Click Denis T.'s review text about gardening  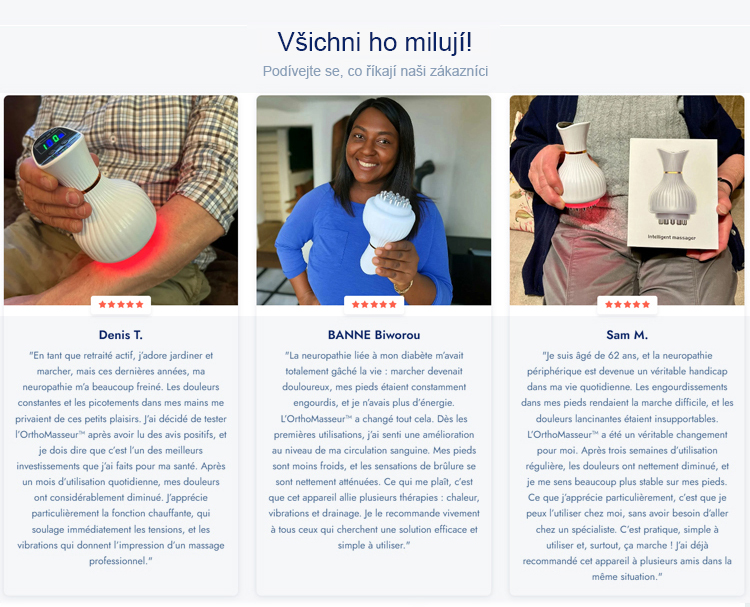121,458
